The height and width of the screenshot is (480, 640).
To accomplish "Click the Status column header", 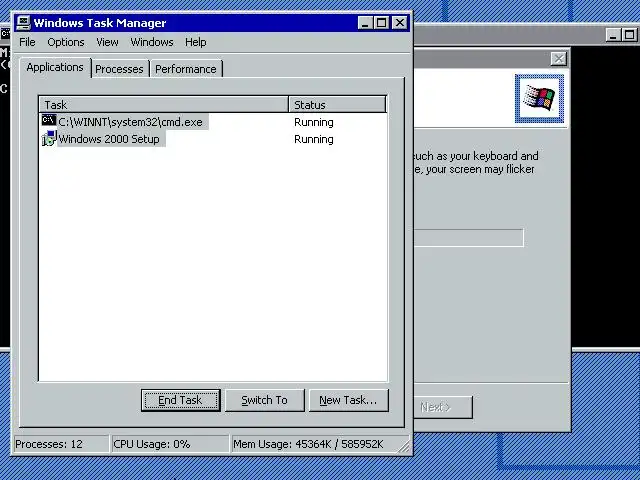I will 338,105.
